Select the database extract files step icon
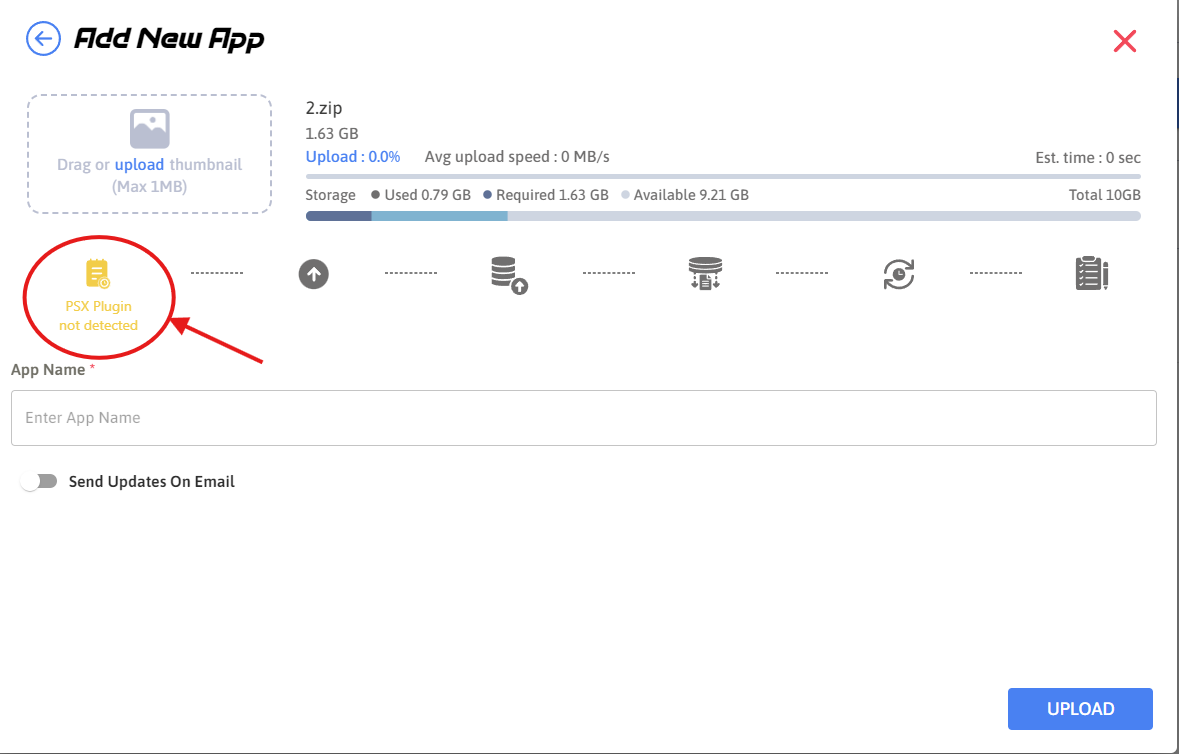 coord(705,273)
